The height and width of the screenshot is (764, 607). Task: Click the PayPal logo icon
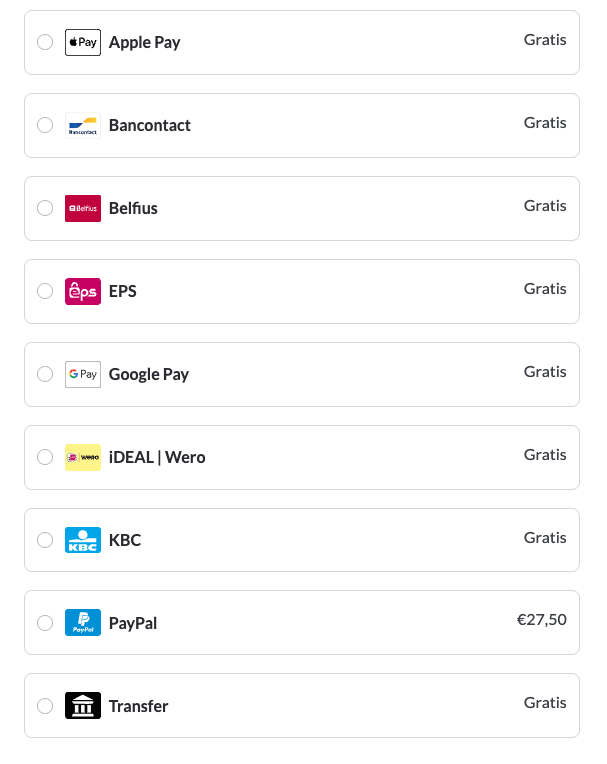pos(83,623)
